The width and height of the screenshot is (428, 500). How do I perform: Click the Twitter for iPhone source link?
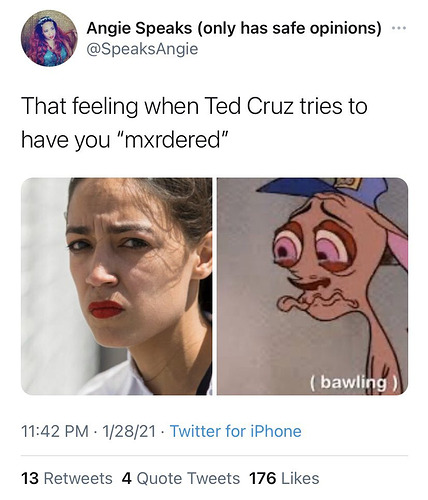click(x=236, y=431)
